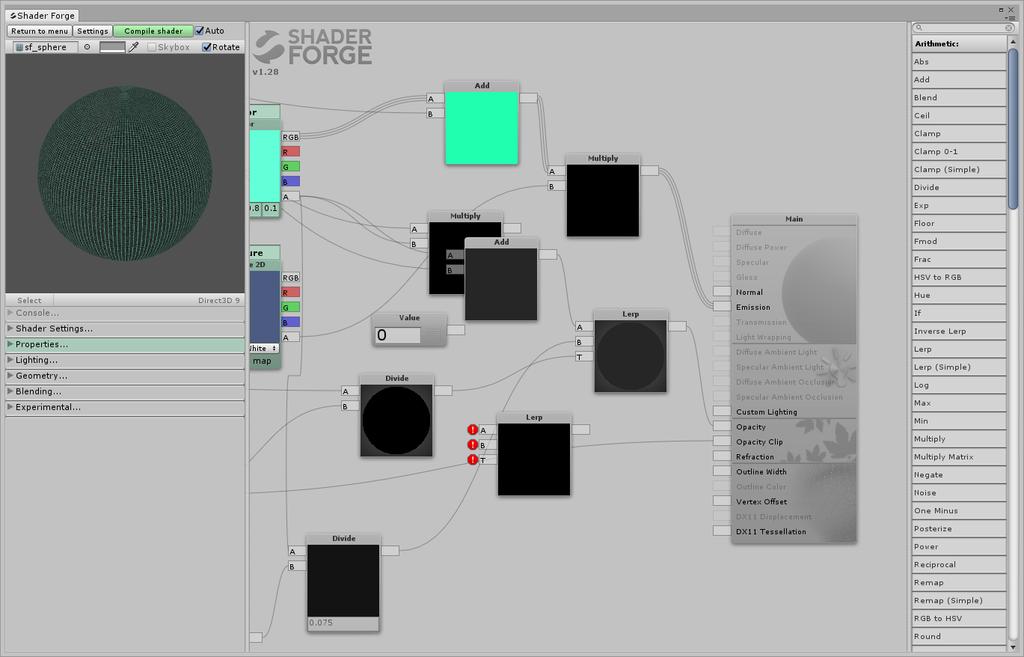
Task: Expand the Blending section
Action: [x=125, y=391]
